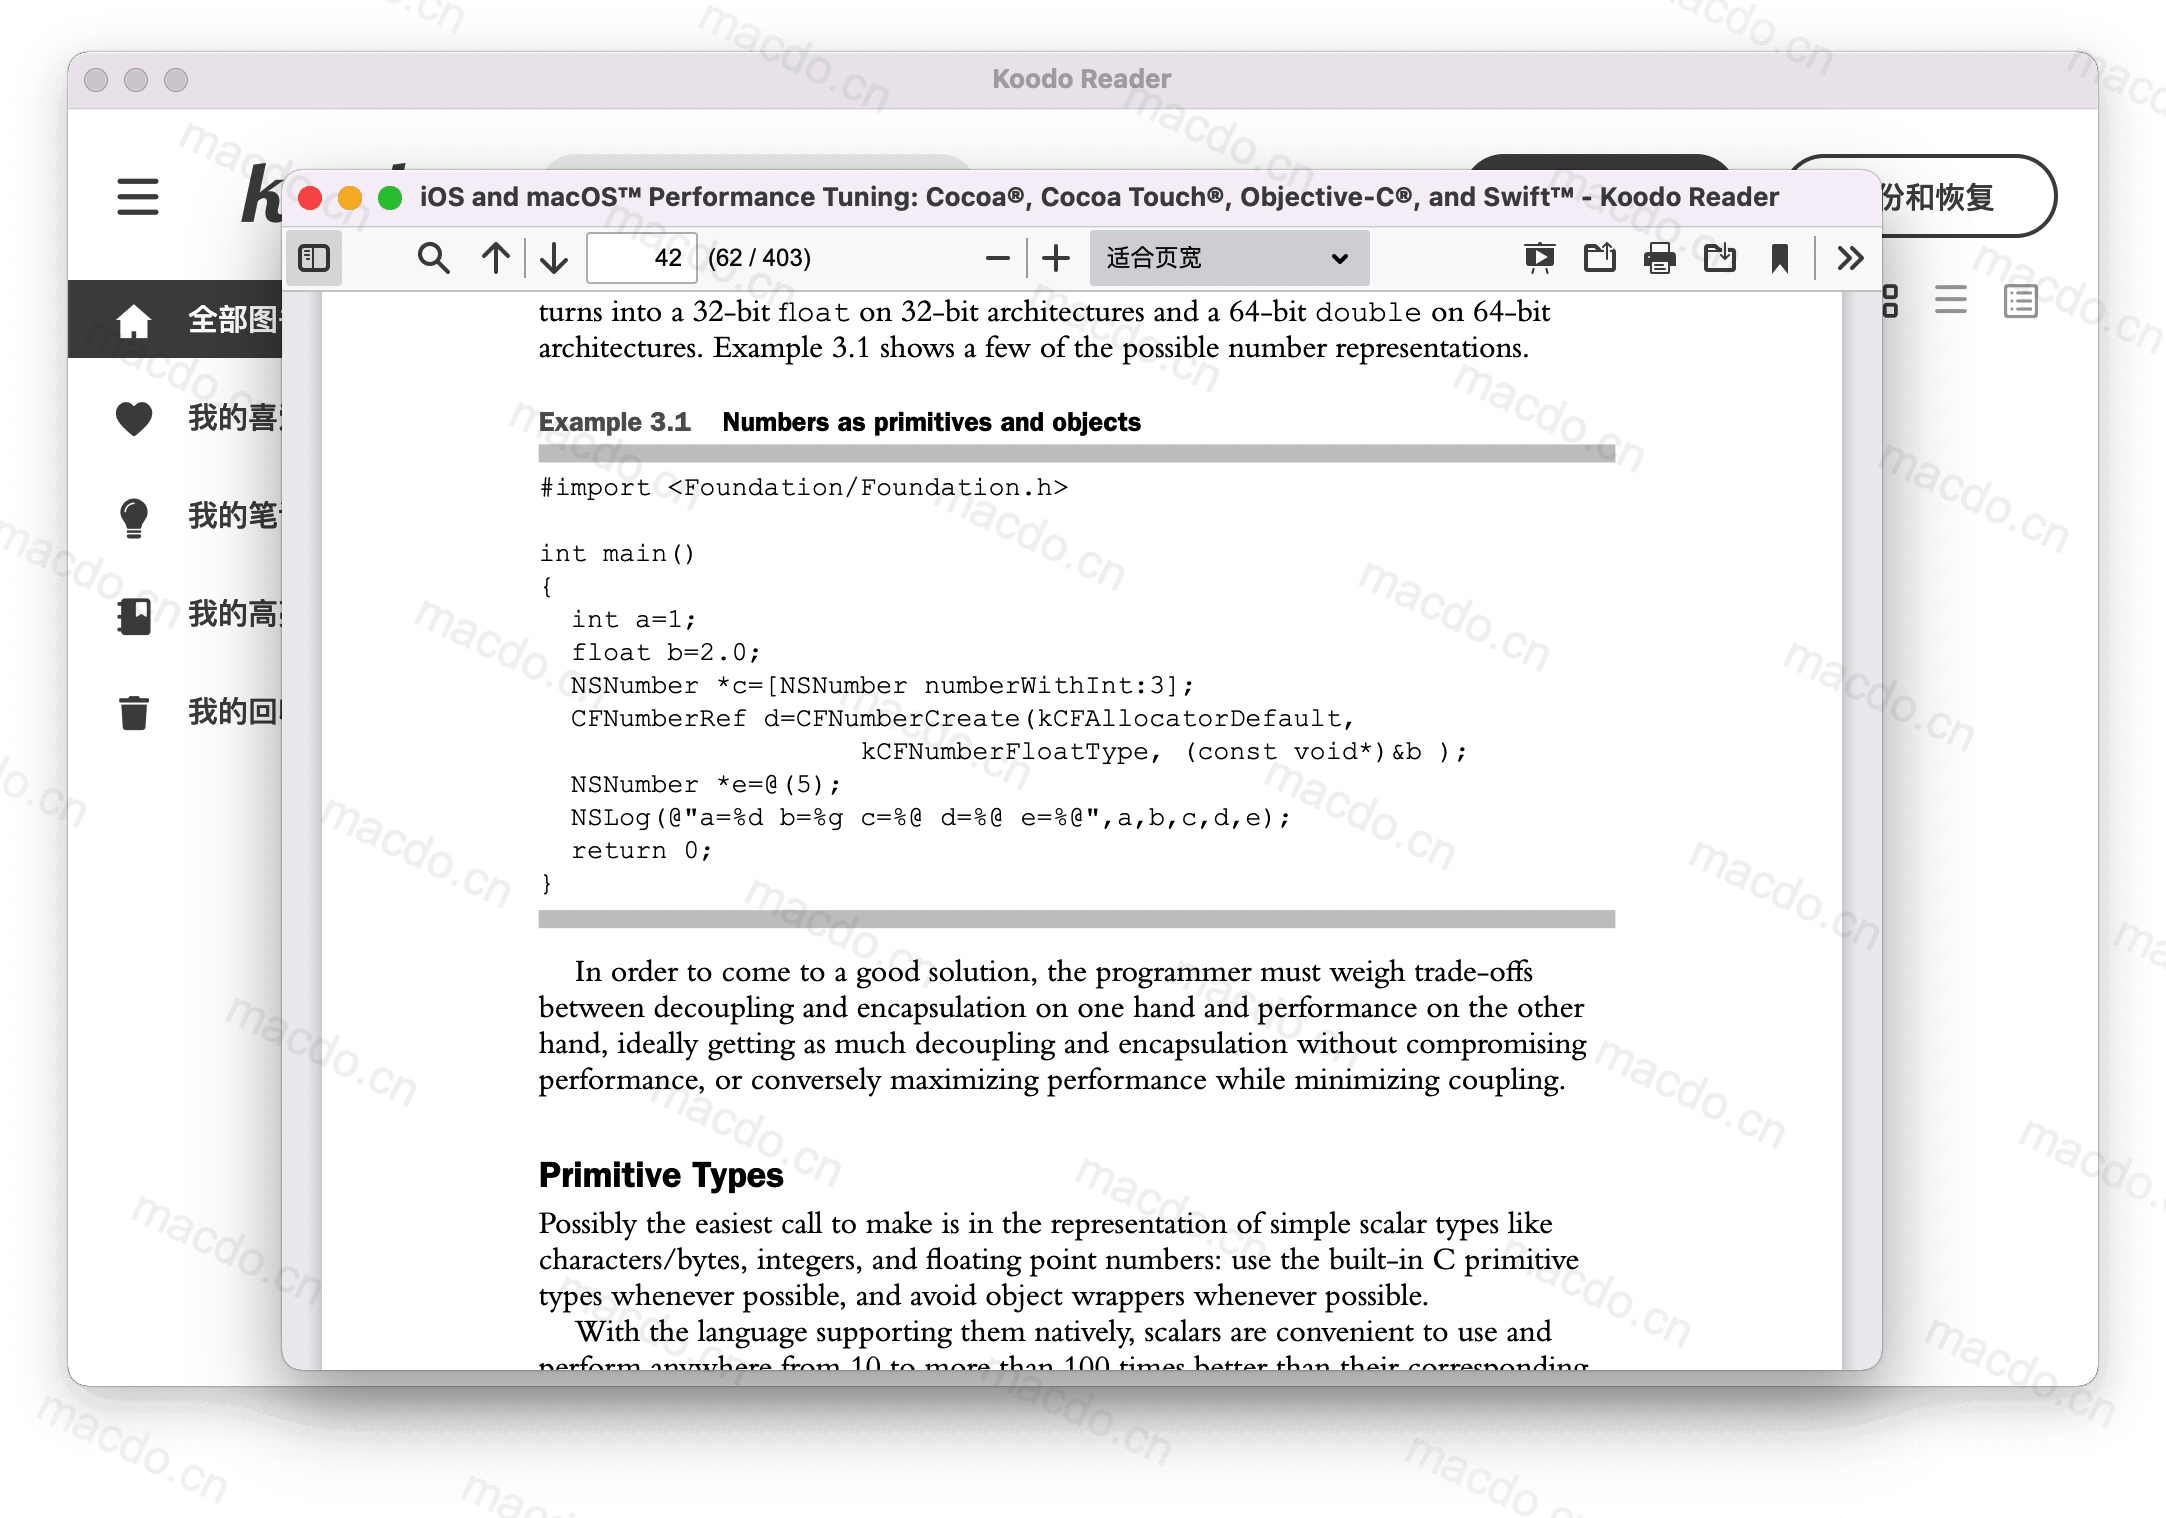This screenshot has width=2166, height=1518.
Task: Go to next page arrow
Action: (553, 258)
